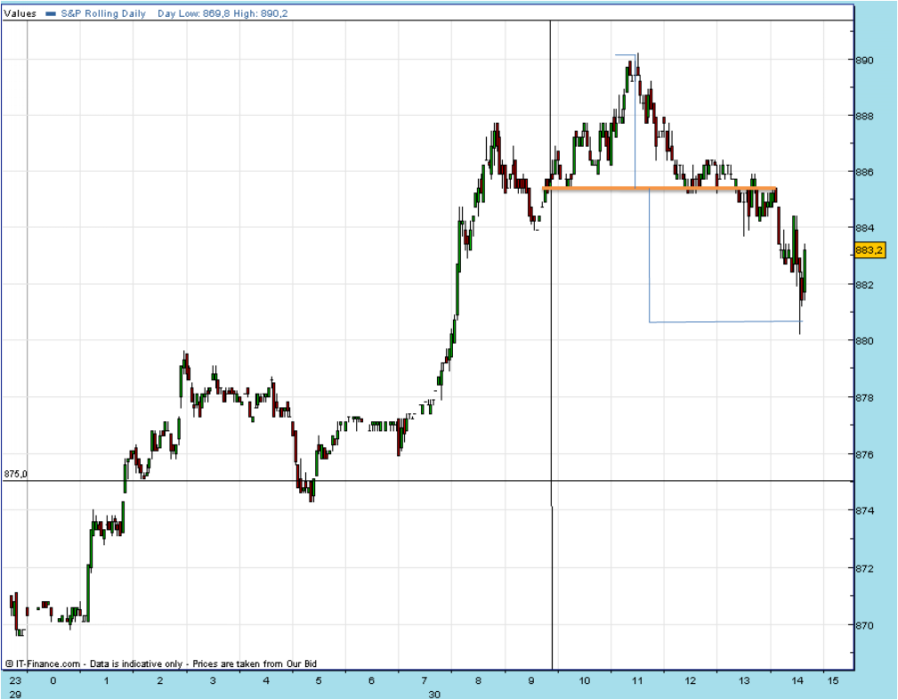Click the 890 price axis label
This screenshot has height=700, width=898.
pyautogui.click(x=865, y=60)
